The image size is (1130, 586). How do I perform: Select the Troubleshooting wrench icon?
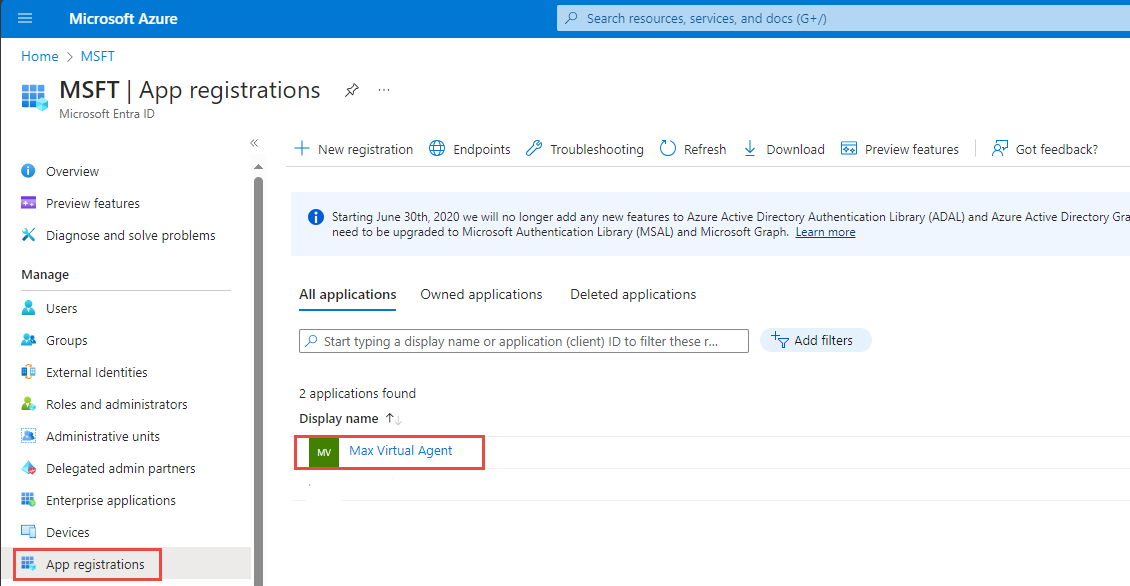coord(533,148)
